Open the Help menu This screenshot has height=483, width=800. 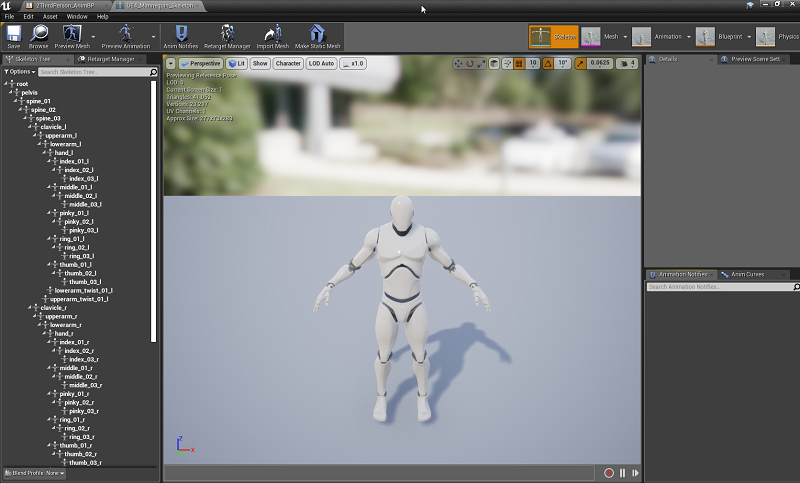[x=103, y=16]
